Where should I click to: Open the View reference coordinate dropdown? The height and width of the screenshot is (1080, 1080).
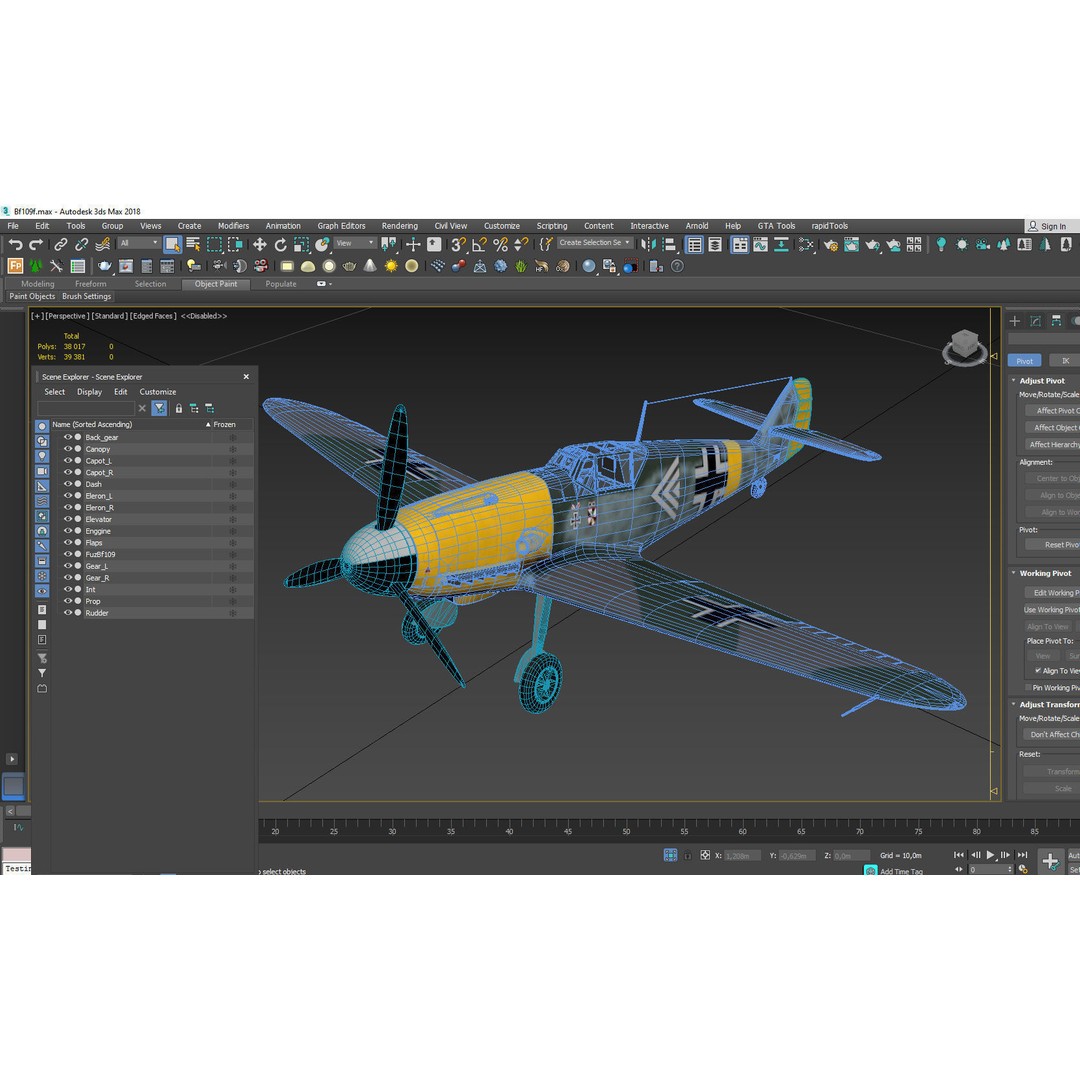(x=355, y=243)
